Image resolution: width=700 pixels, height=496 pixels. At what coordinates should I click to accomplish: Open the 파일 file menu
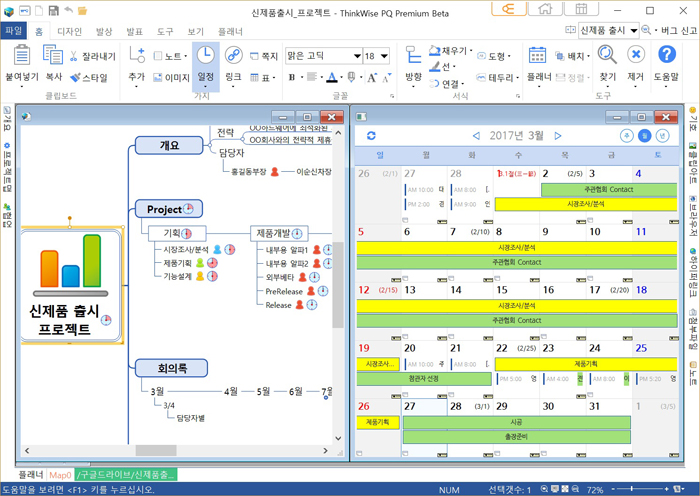coord(14,32)
